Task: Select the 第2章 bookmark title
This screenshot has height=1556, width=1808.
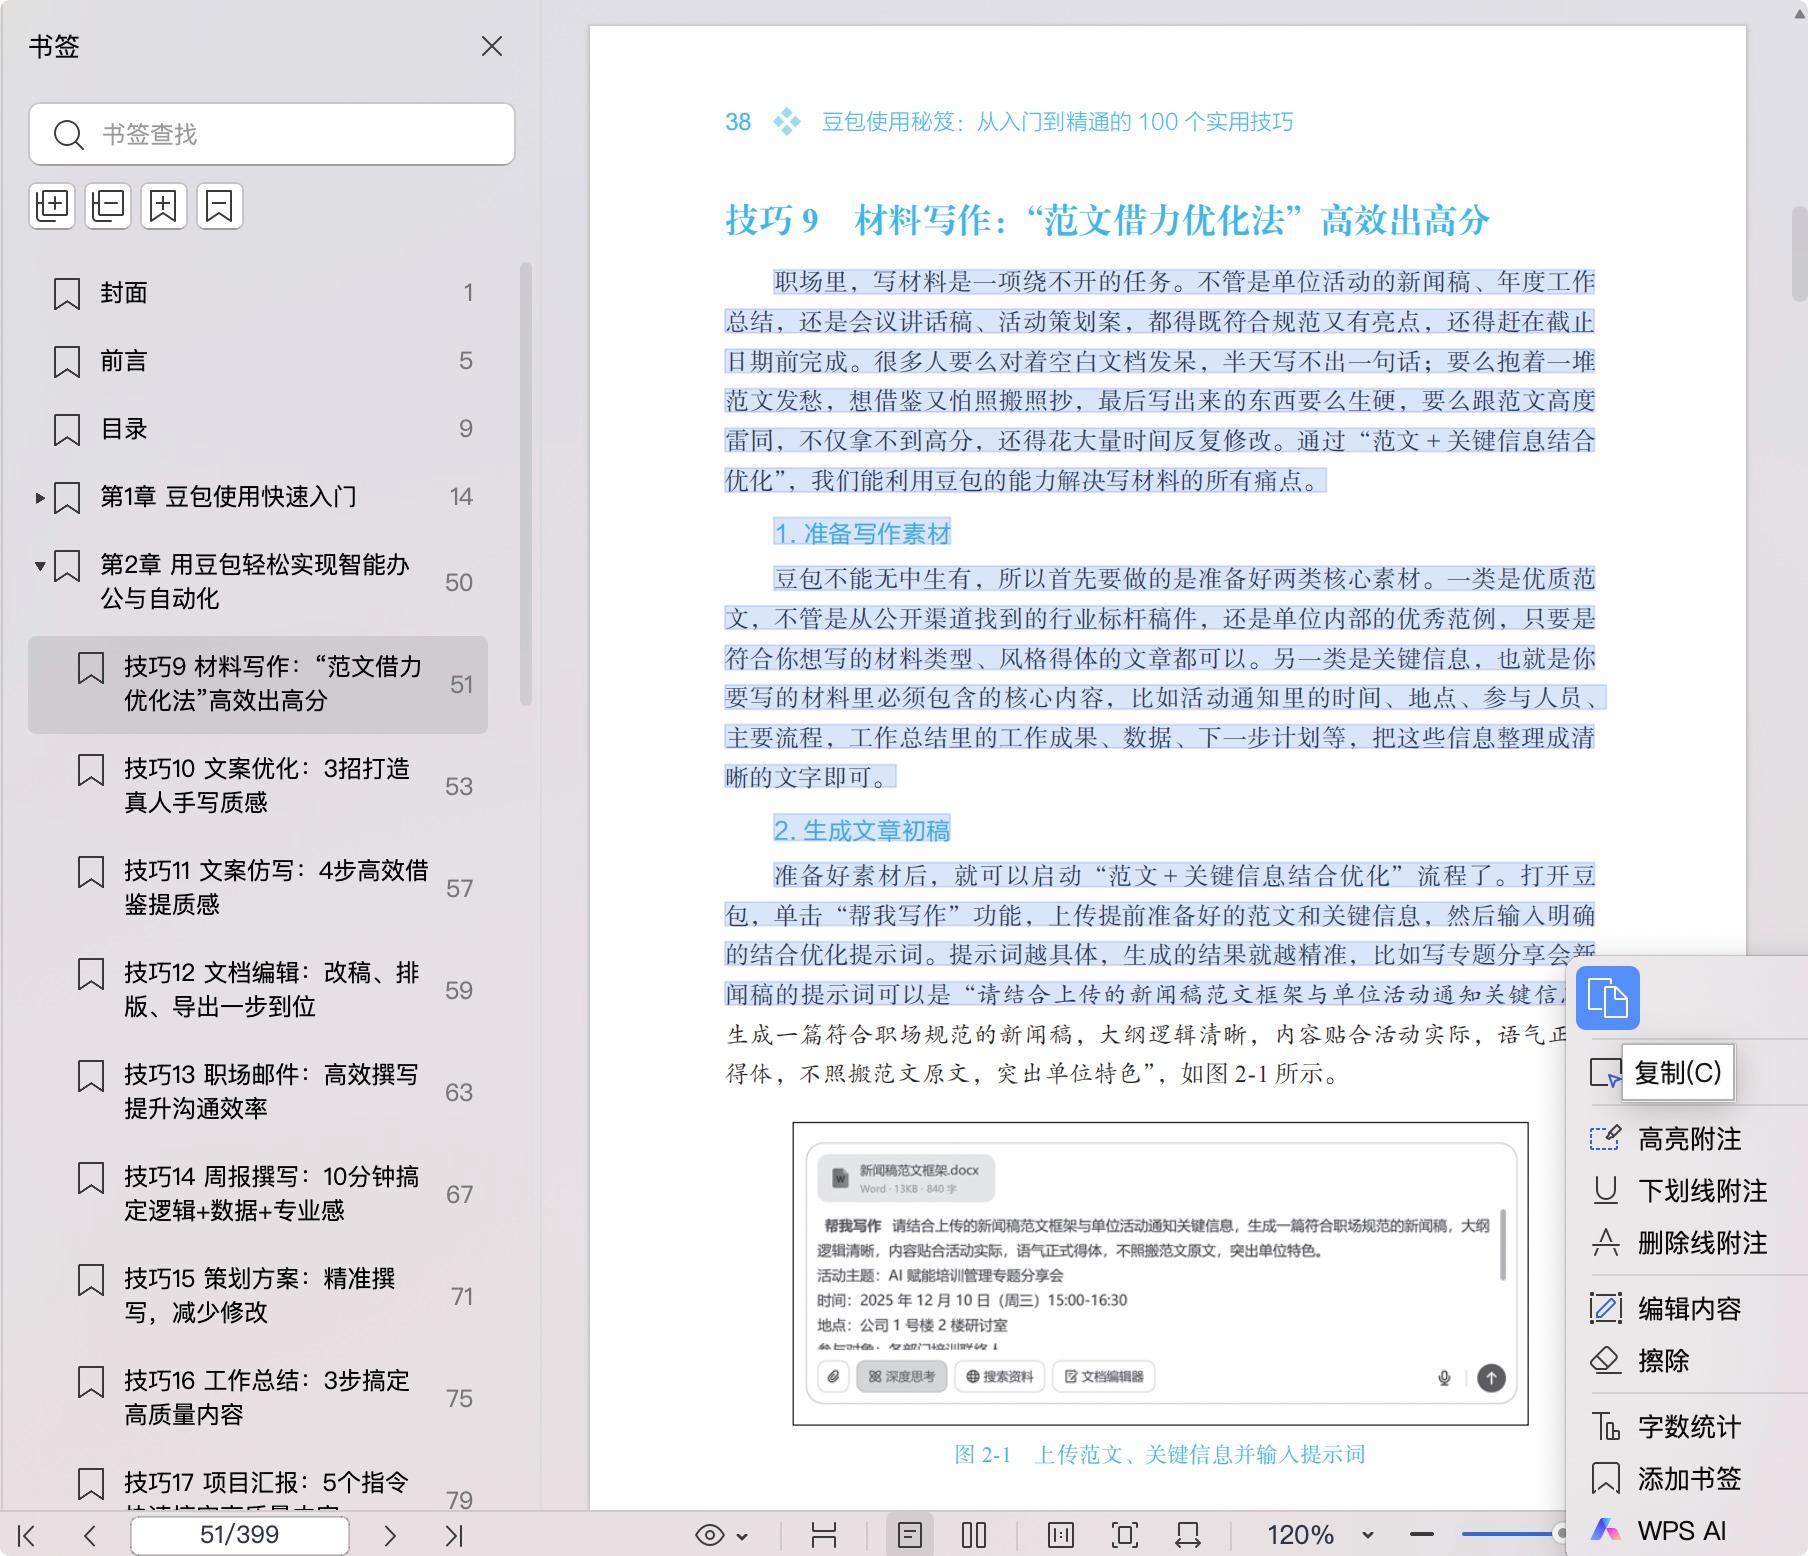Action: (x=255, y=582)
